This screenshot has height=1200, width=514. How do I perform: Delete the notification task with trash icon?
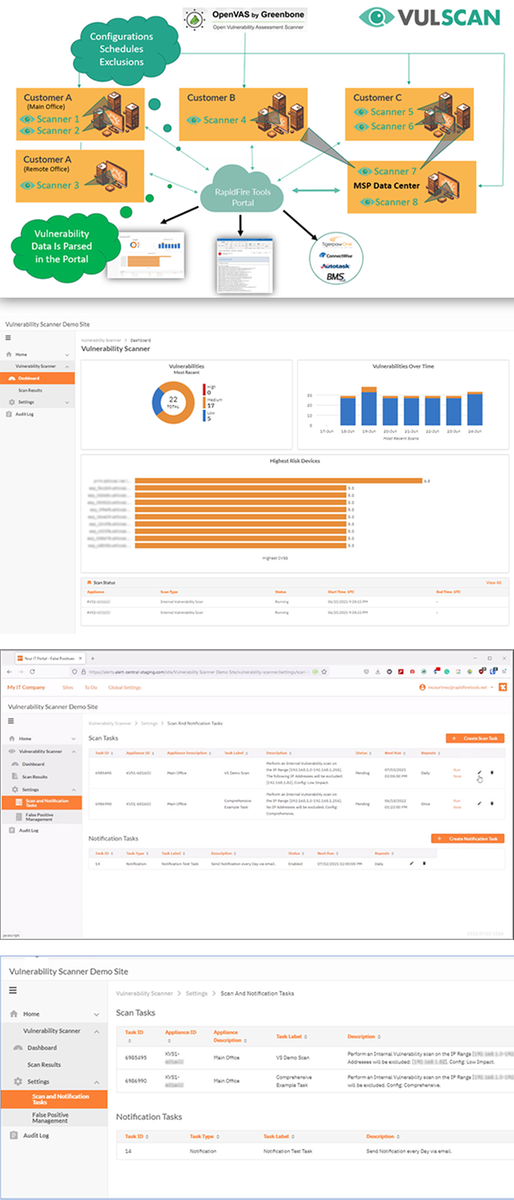[x=424, y=863]
